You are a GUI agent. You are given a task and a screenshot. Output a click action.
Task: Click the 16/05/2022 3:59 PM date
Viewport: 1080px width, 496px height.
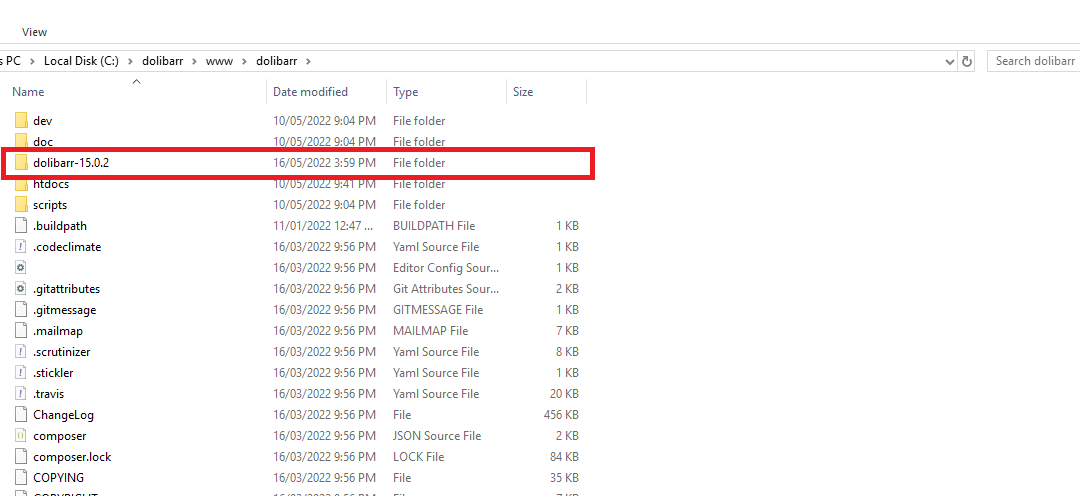pyautogui.click(x=324, y=163)
